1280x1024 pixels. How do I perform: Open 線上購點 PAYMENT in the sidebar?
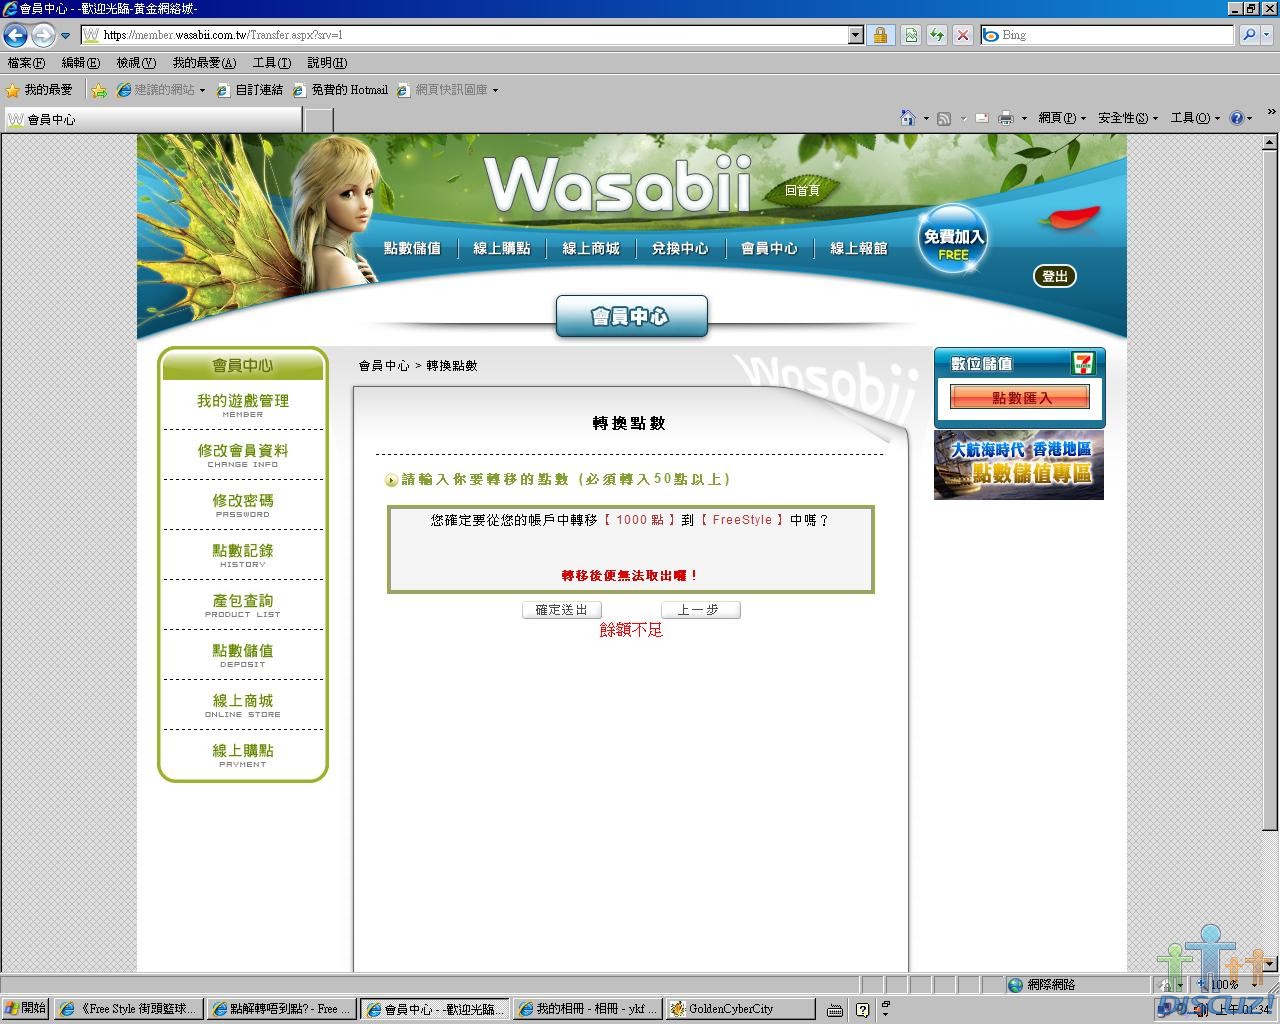243,755
